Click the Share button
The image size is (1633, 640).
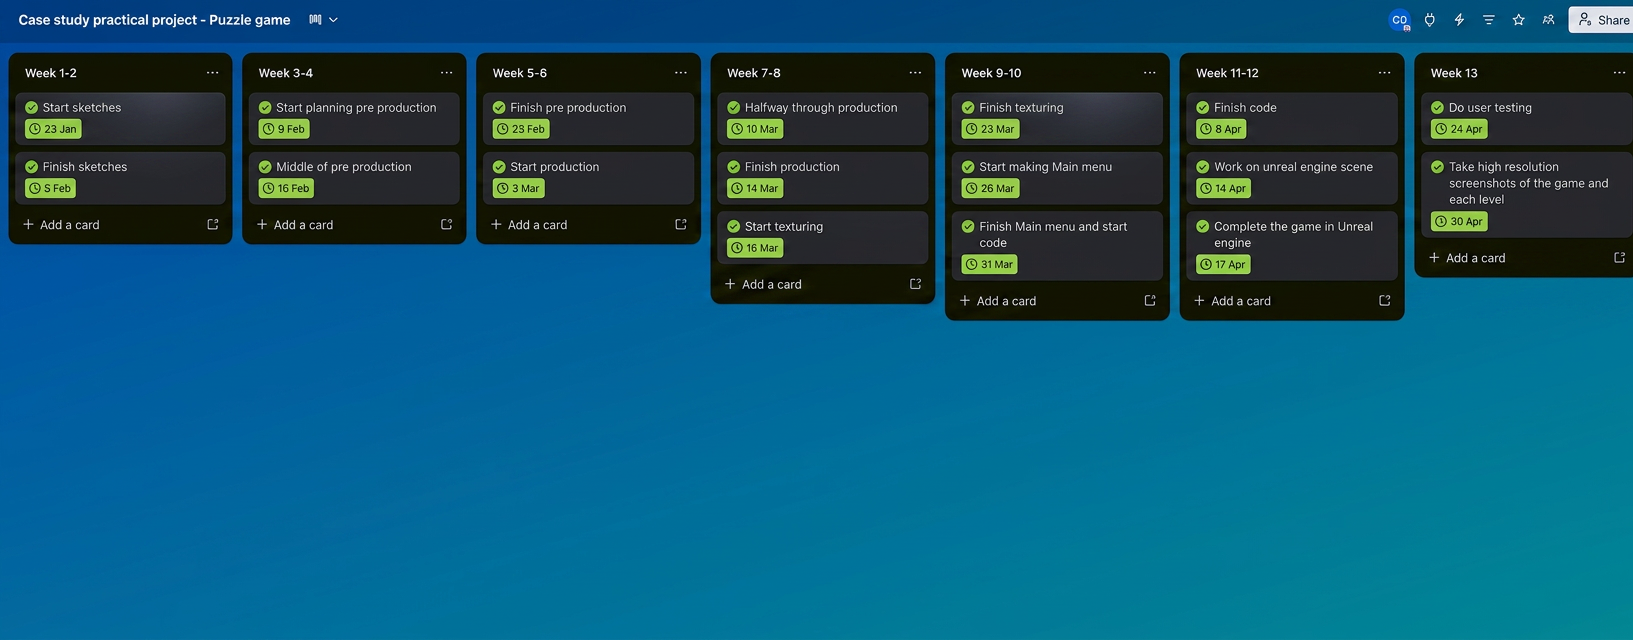point(1602,20)
